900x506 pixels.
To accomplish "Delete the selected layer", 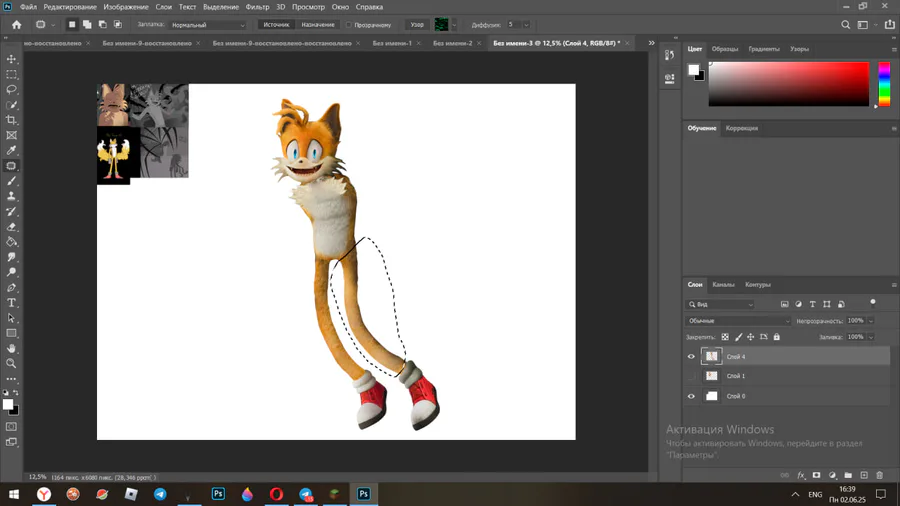I will click(879, 475).
